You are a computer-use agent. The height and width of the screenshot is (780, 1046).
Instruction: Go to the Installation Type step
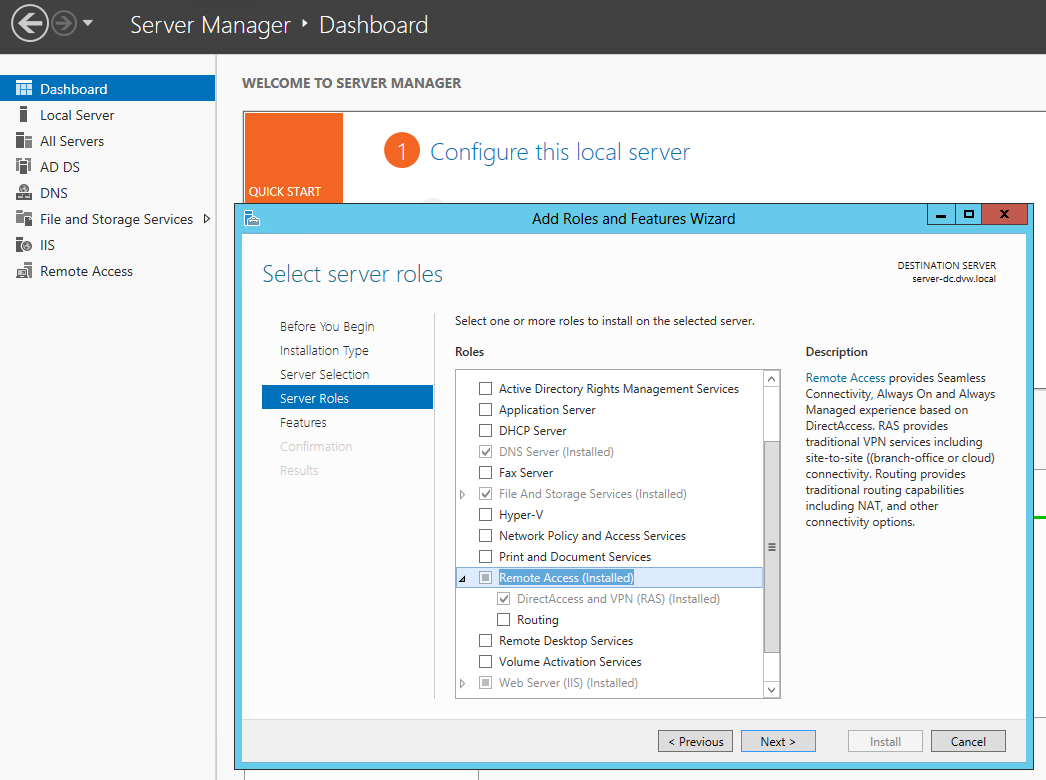point(324,350)
